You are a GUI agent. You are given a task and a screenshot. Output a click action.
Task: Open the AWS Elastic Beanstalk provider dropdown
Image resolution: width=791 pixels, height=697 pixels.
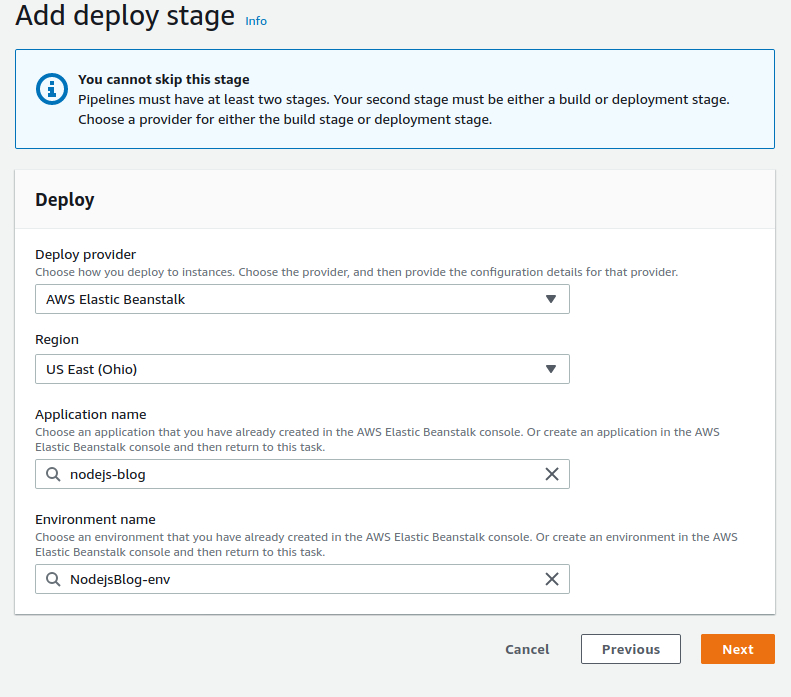(300, 299)
